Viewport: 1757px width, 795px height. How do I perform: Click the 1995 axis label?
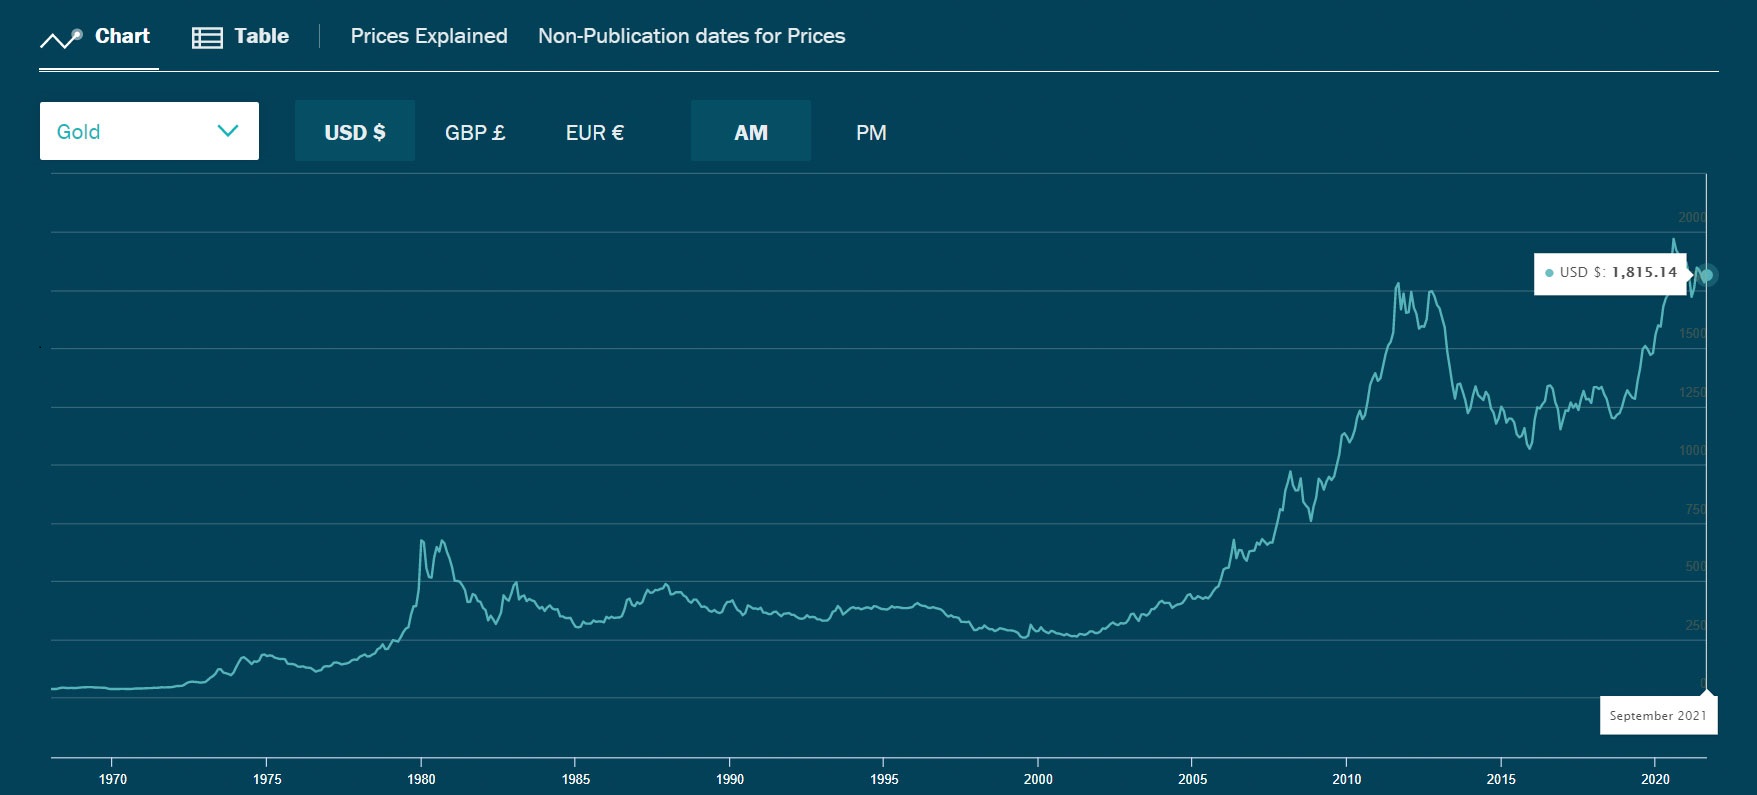coord(884,779)
